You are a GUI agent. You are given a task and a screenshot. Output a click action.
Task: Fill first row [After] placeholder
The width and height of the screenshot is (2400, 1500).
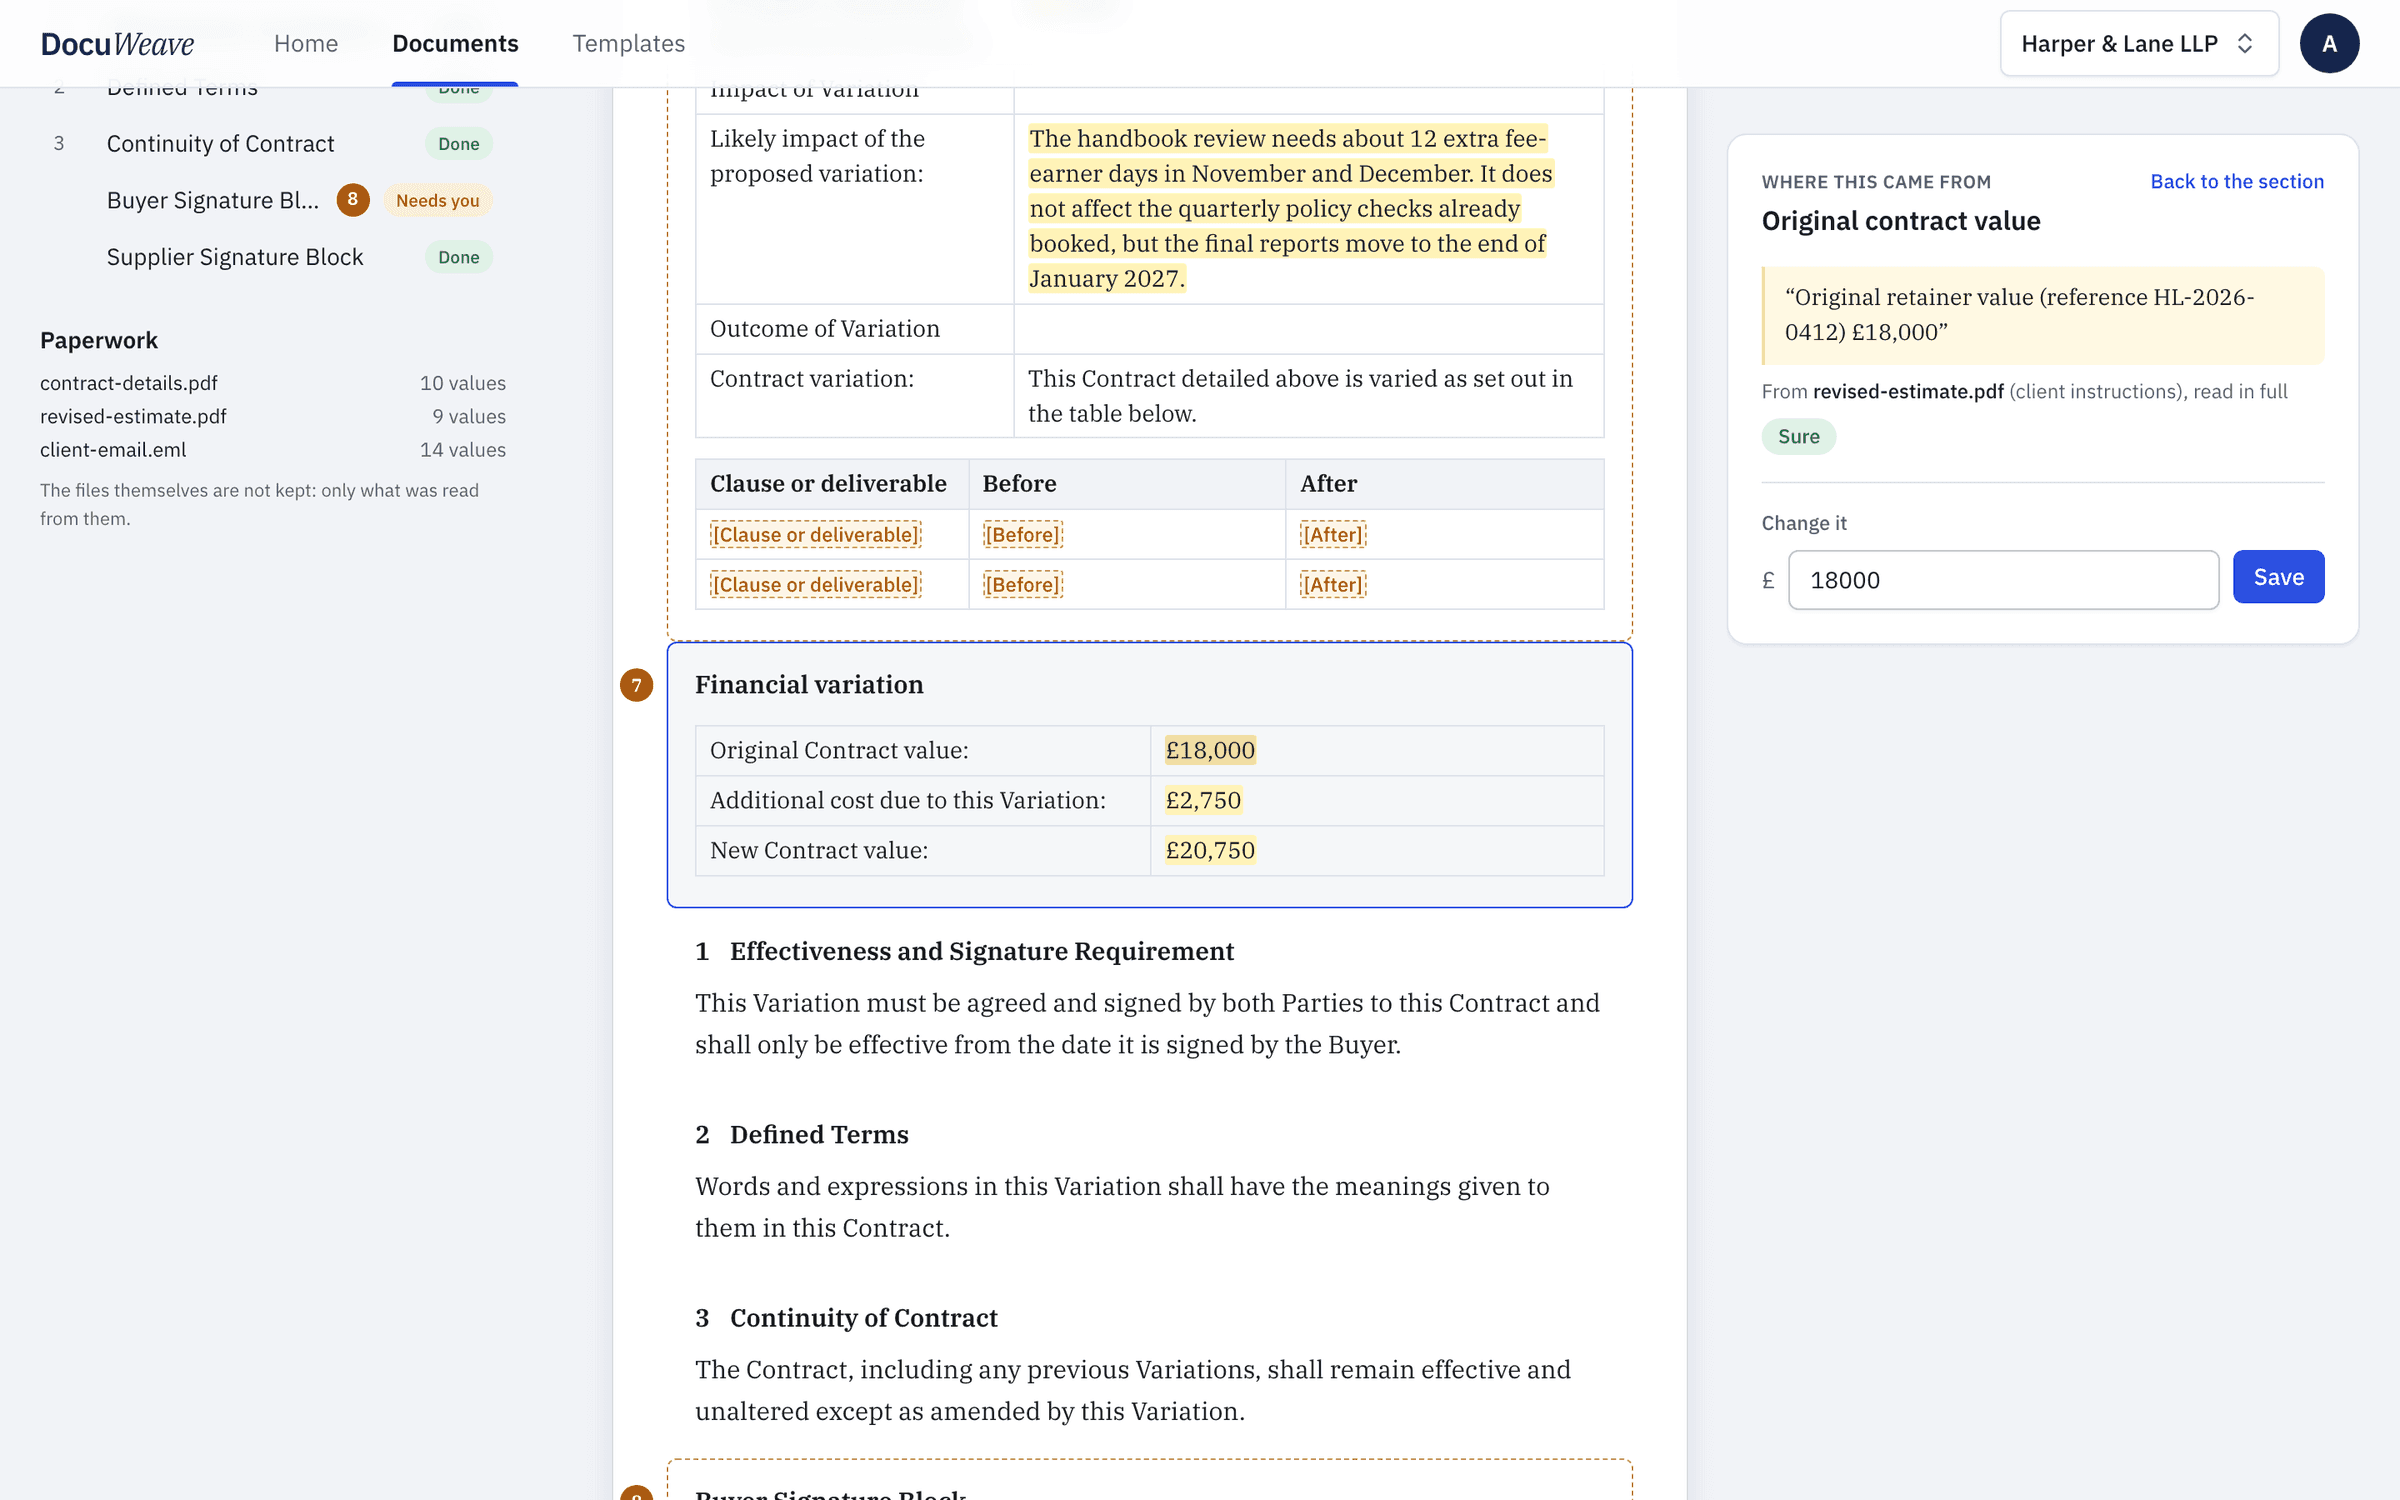[x=1333, y=534]
